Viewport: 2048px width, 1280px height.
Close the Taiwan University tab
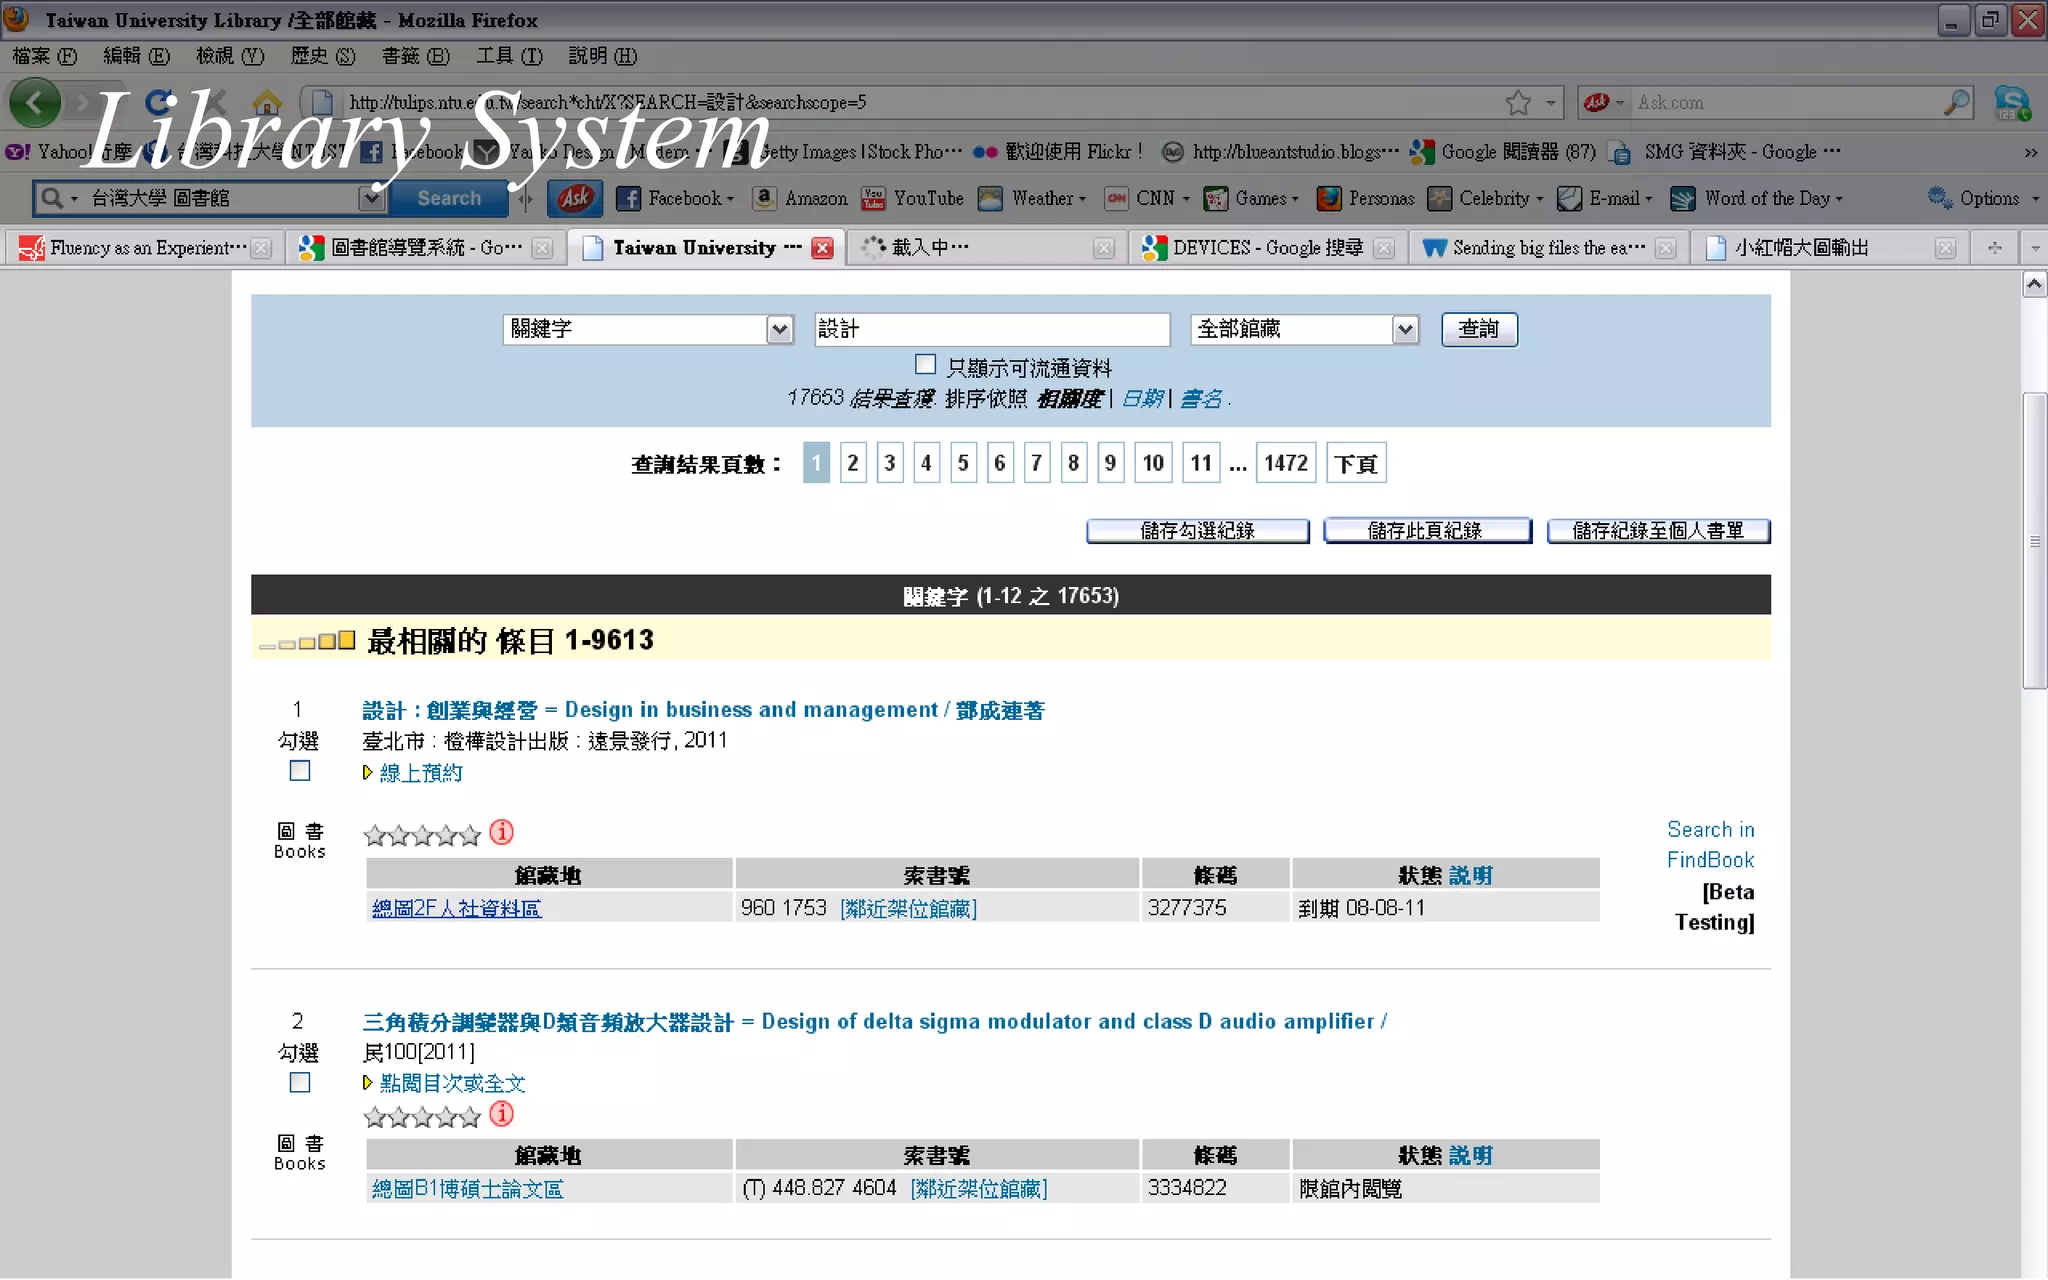click(822, 248)
